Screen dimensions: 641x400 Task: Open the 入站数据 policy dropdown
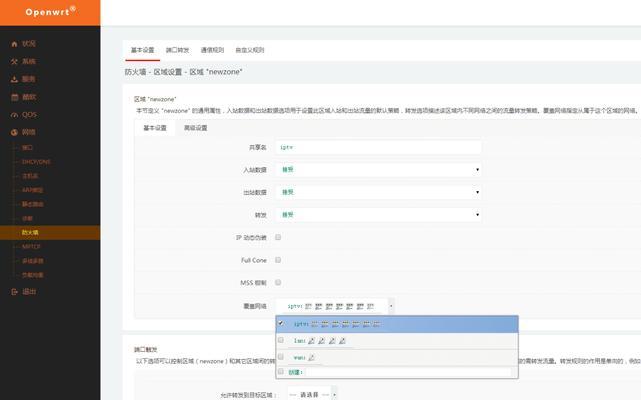[x=379, y=169]
